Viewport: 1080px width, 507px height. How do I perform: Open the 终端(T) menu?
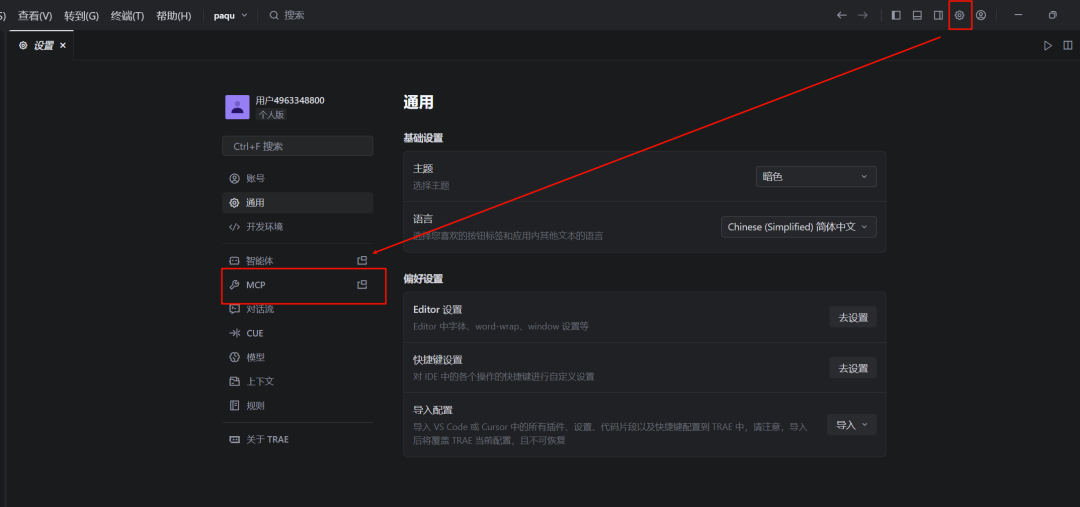(127, 16)
